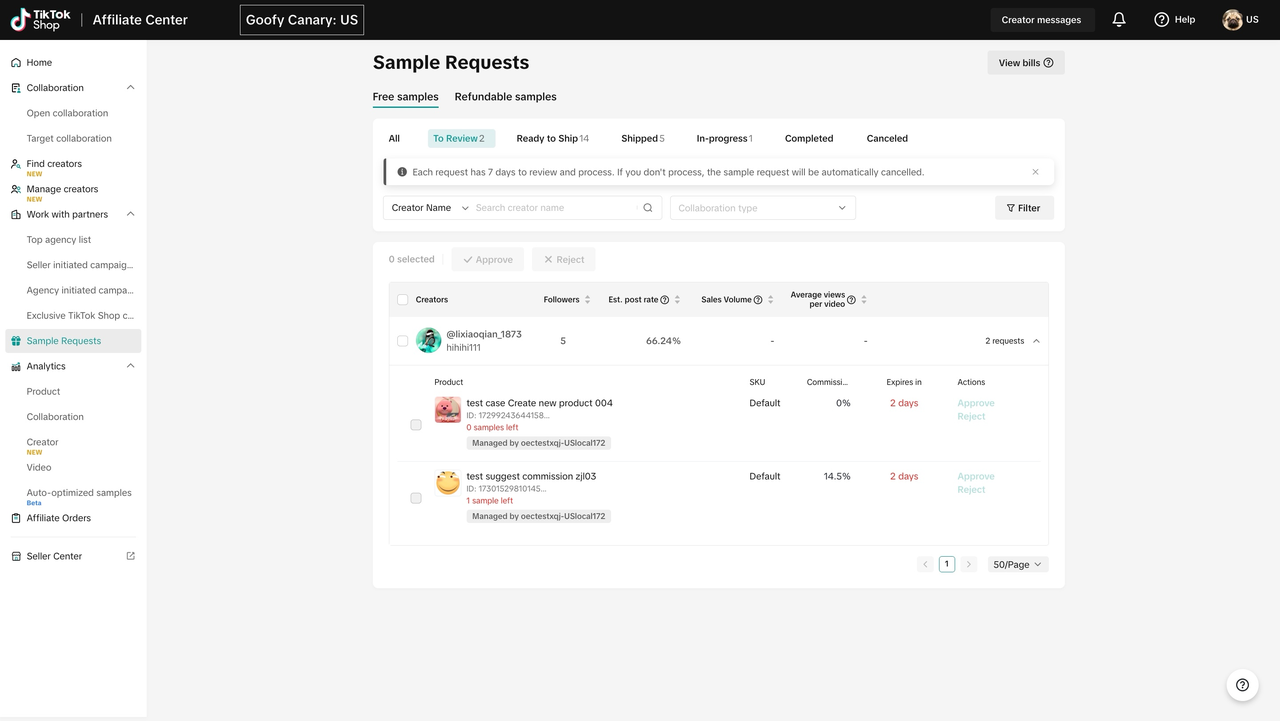Check the @lixiaoqian_1873 creator checkbox
The image size is (1280, 721).
(402, 341)
